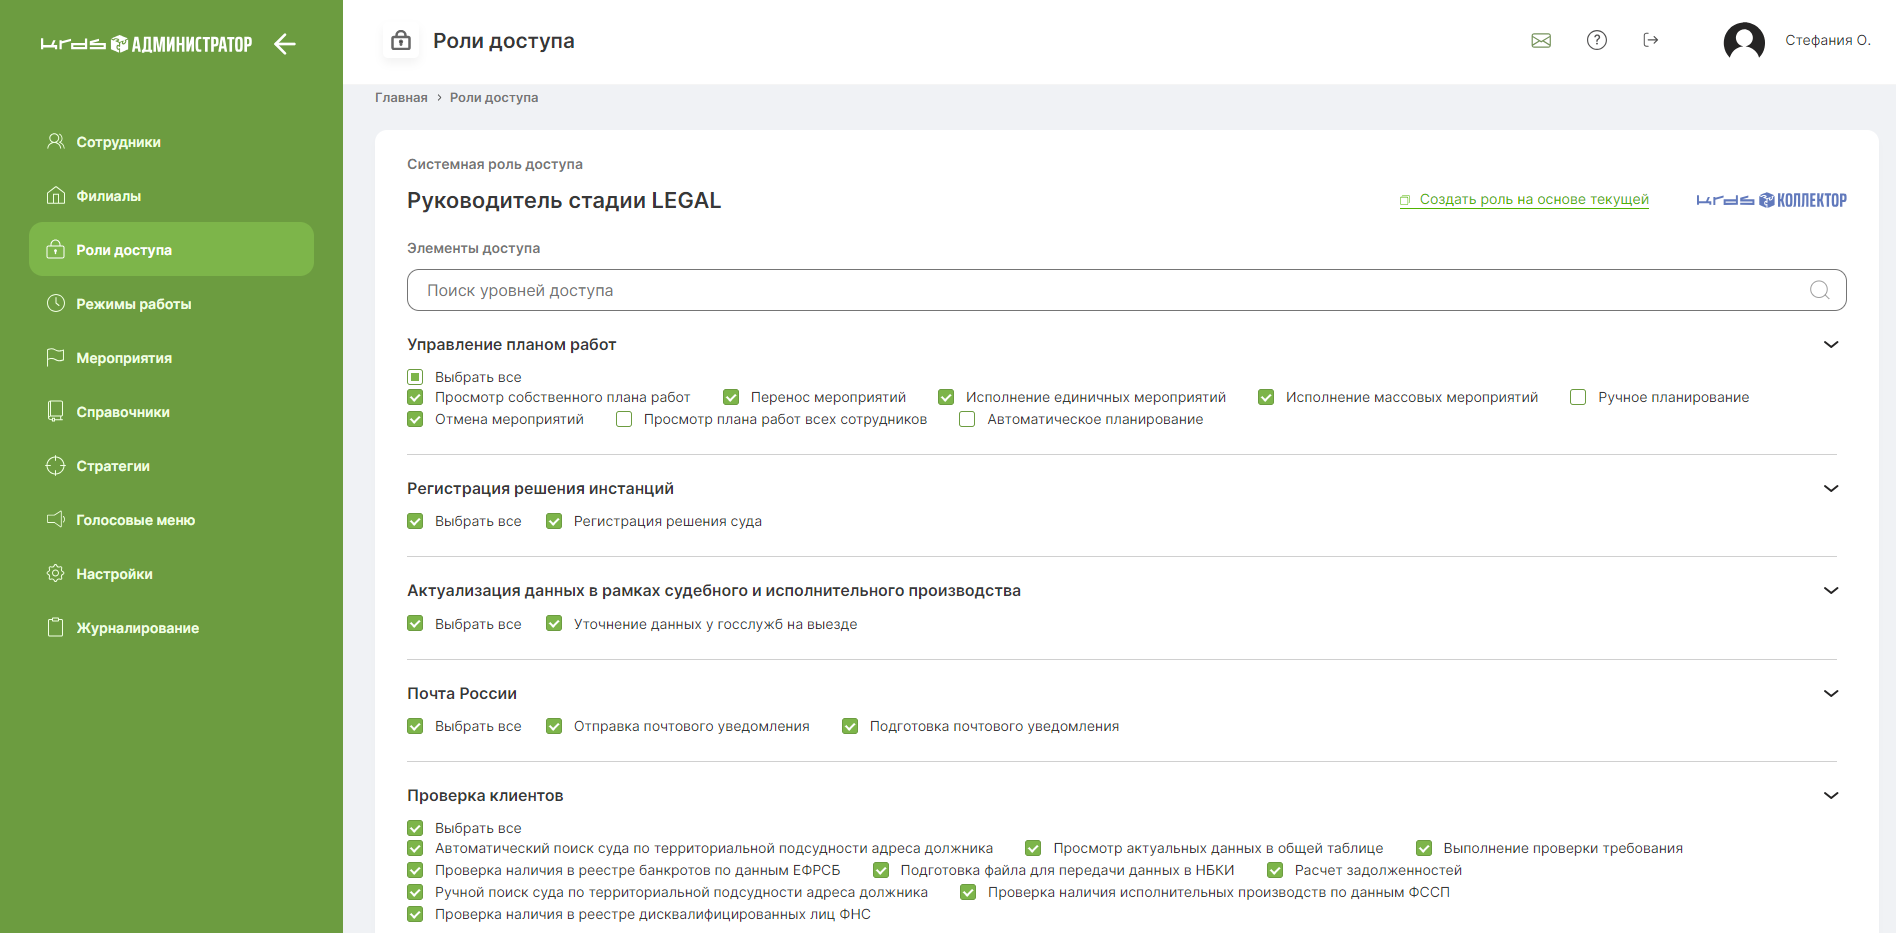Navigate to Главная breadcrumb link
1896x933 pixels.
click(x=401, y=97)
